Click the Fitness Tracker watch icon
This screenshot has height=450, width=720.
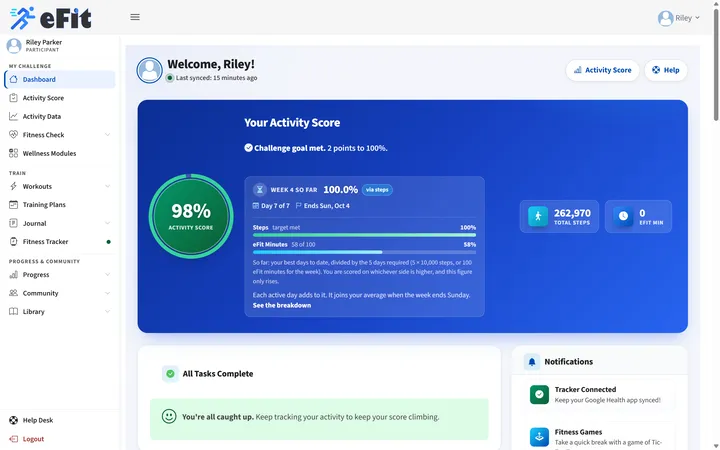(x=13, y=242)
